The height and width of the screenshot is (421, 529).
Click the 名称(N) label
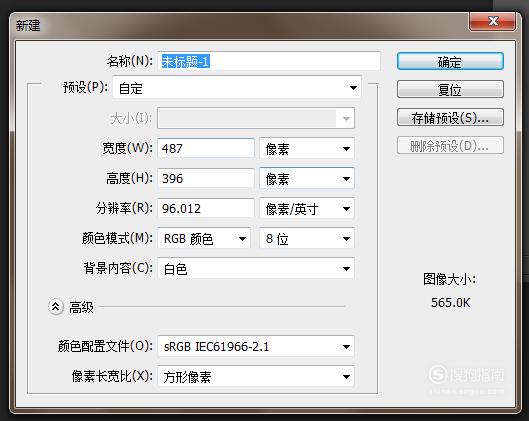pos(130,61)
